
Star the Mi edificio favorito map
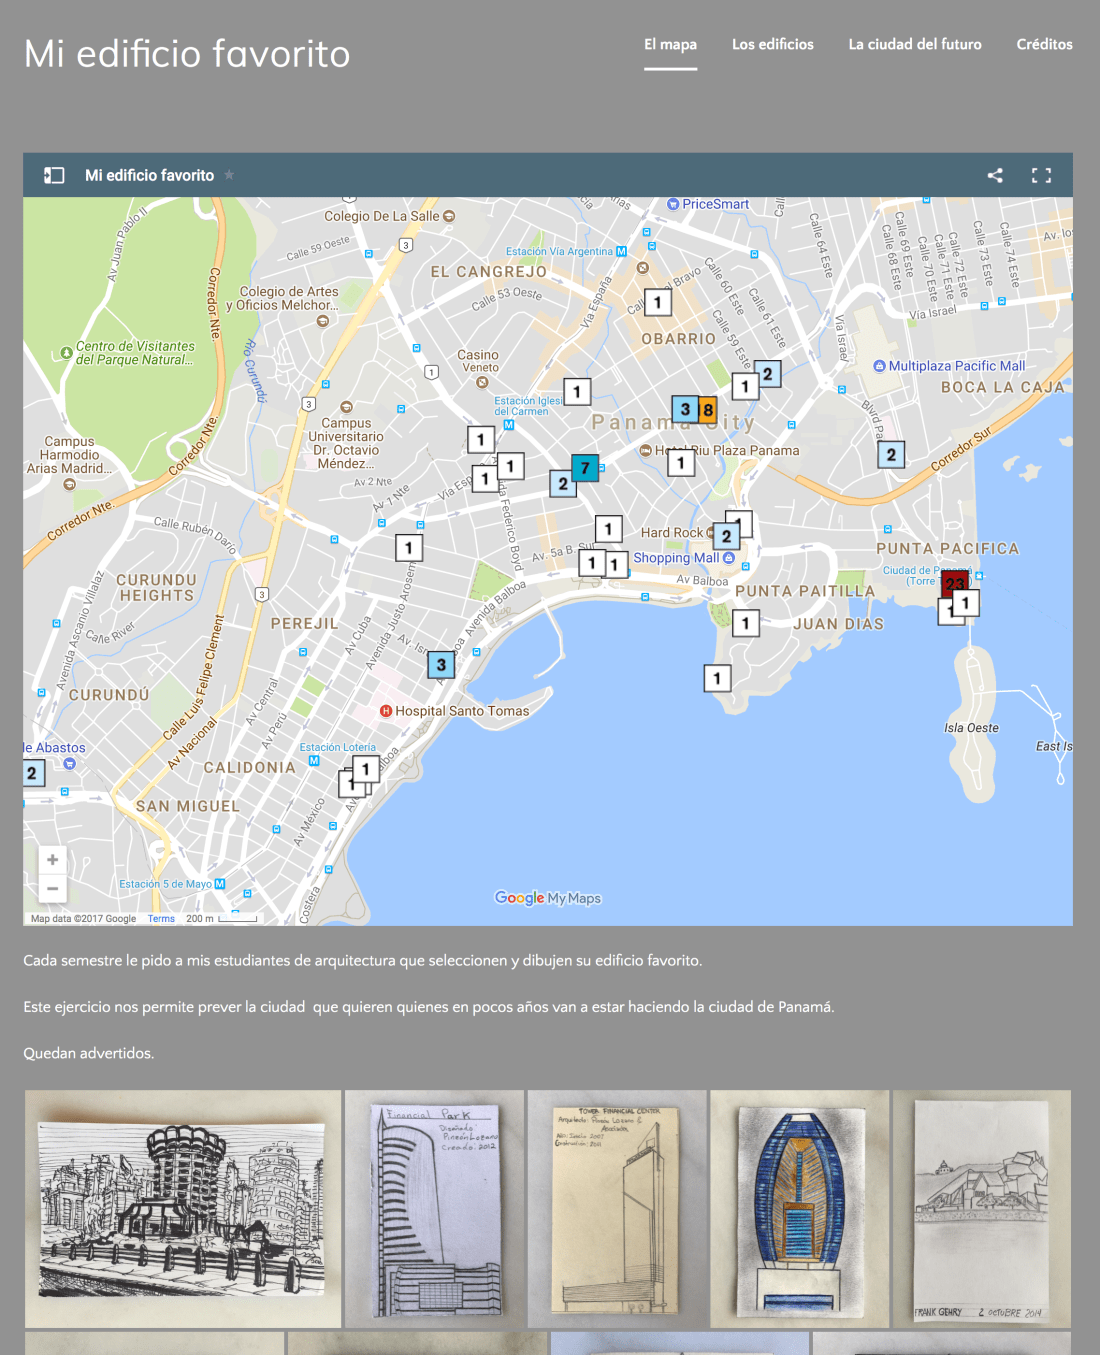point(229,175)
